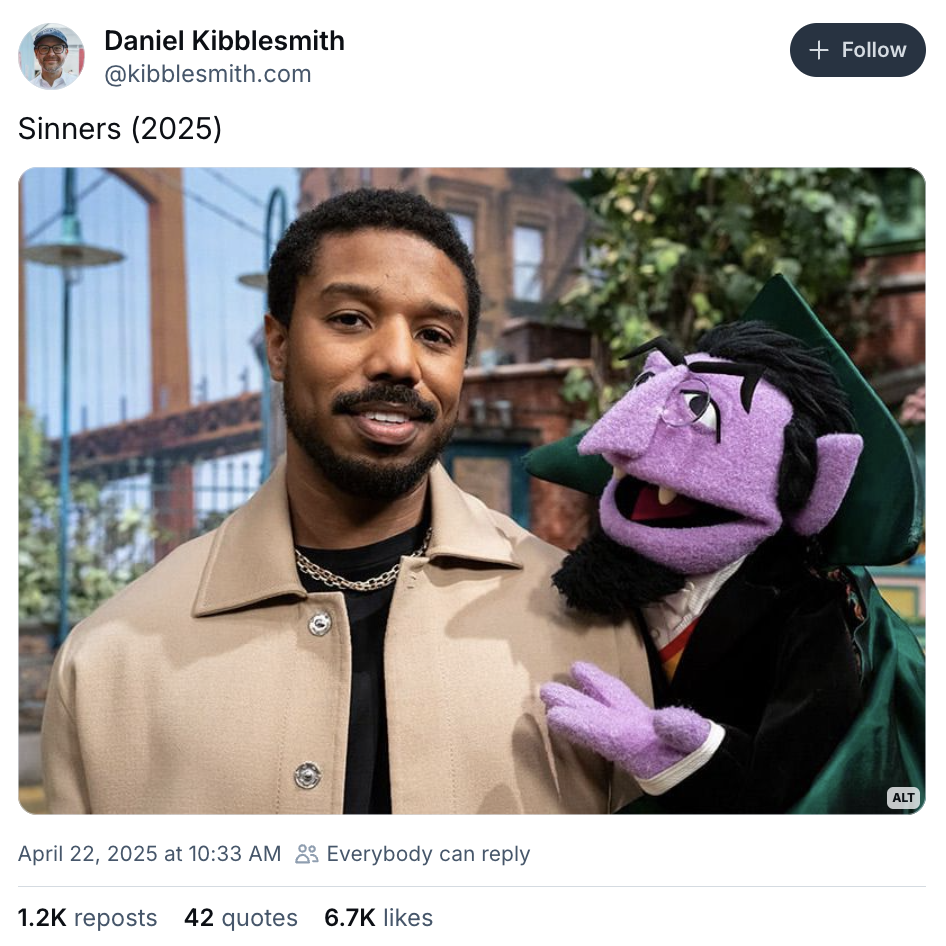The width and height of the screenshot is (946, 946).
Task: Open the Daniel Kibblesmith display name link
Action: pyautogui.click(x=224, y=41)
